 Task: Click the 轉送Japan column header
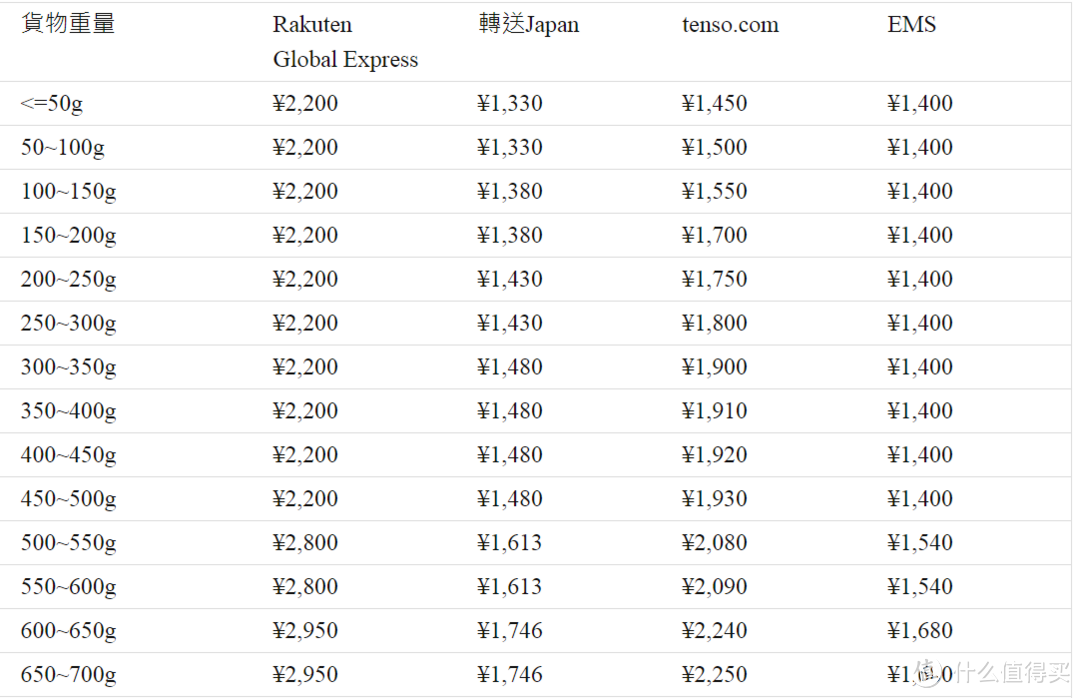(x=528, y=24)
